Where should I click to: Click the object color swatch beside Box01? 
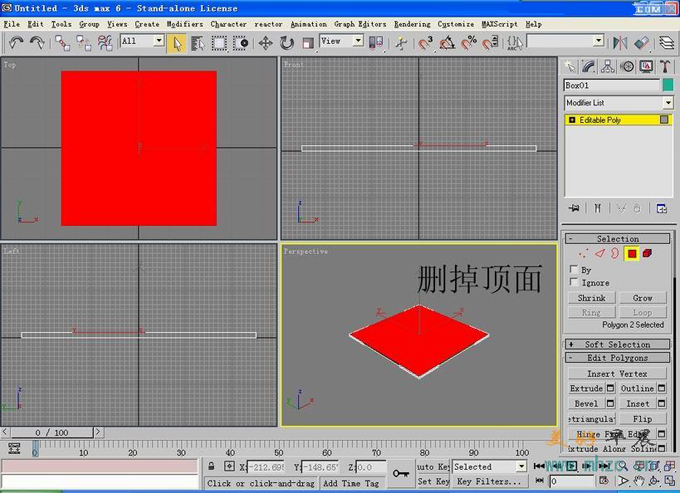tap(668, 85)
